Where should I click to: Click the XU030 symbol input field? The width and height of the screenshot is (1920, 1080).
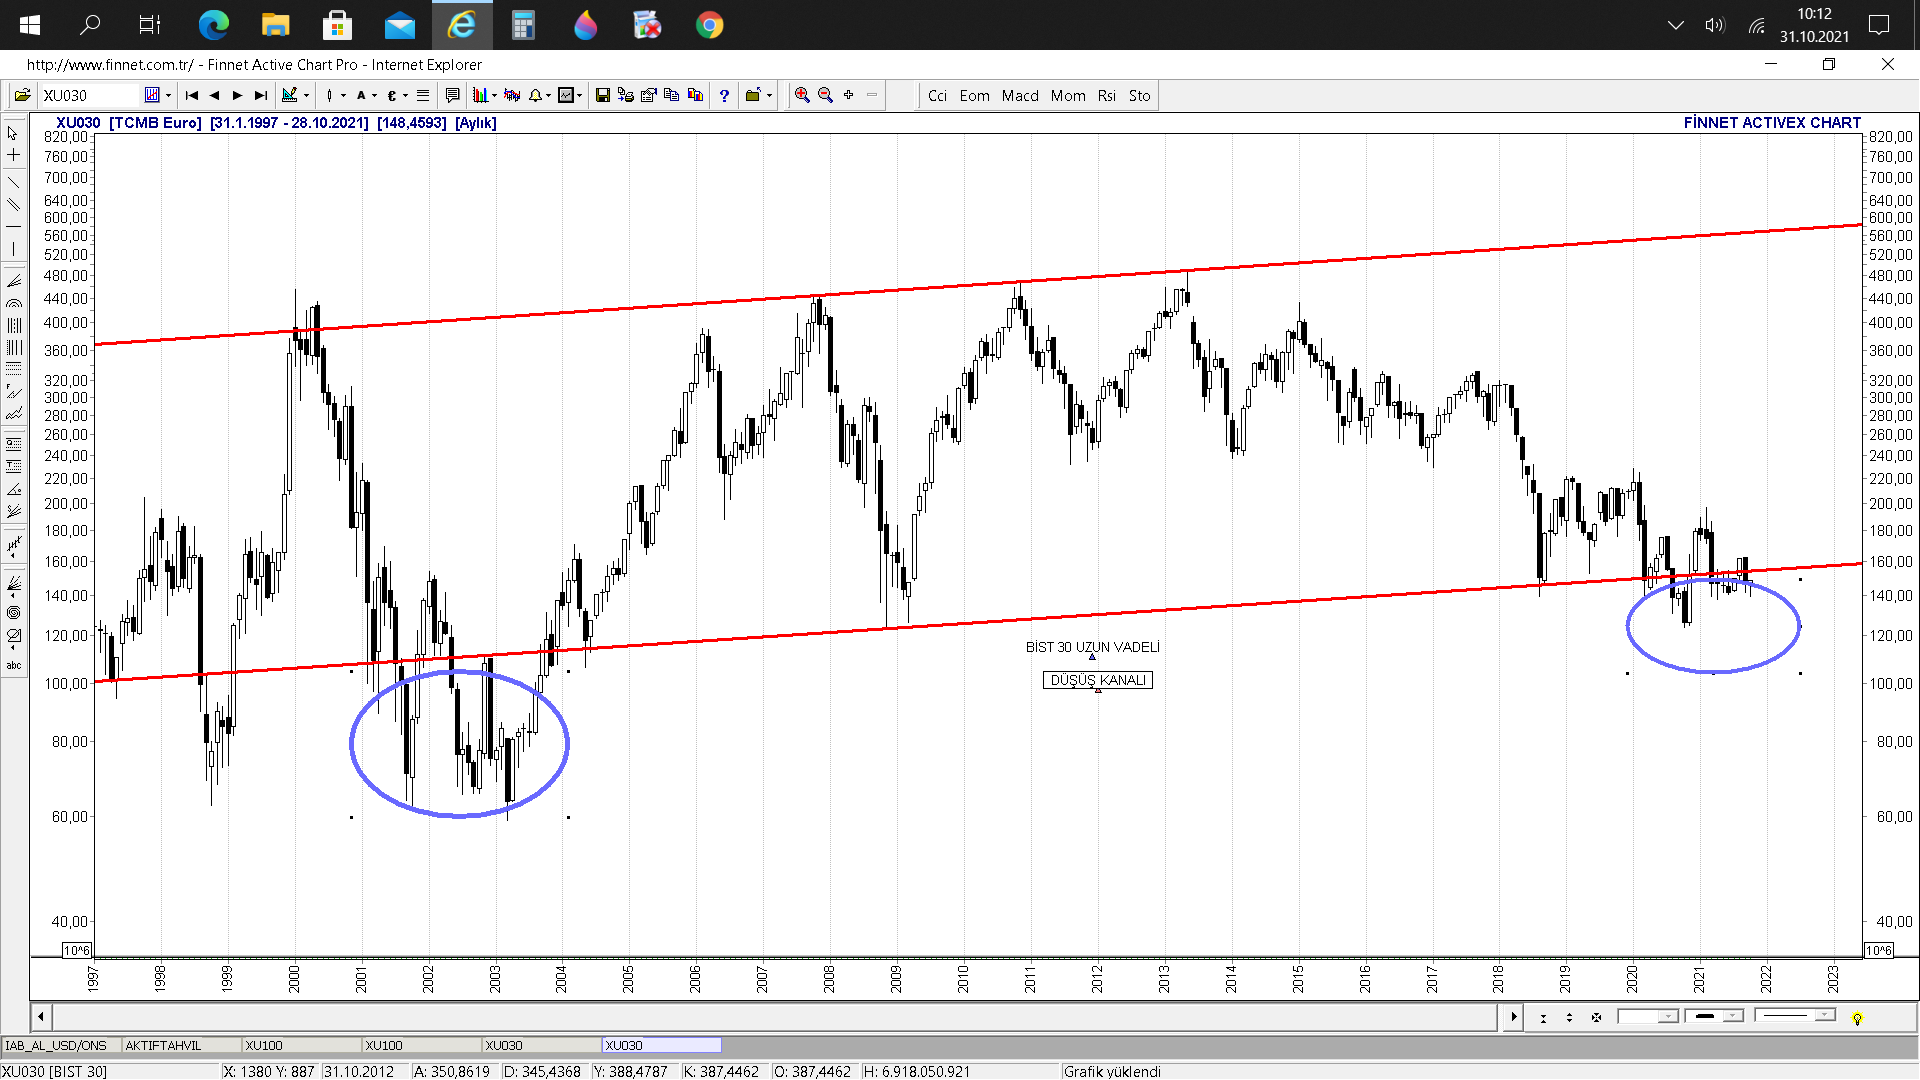pyautogui.click(x=88, y=96)
